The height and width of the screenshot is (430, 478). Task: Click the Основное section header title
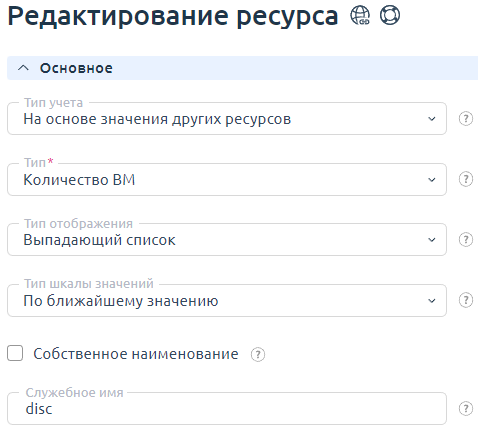click(x=76, y=68)
